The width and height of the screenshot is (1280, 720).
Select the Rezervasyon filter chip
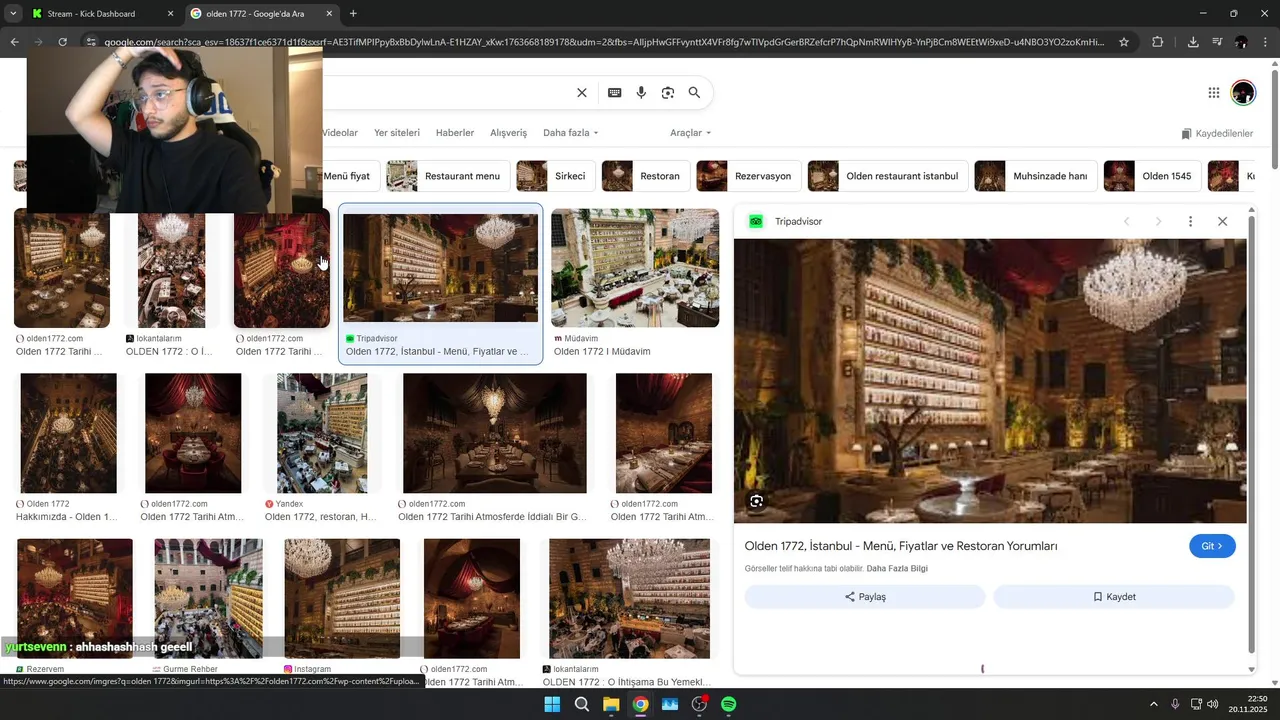click(x=749, y=176)
